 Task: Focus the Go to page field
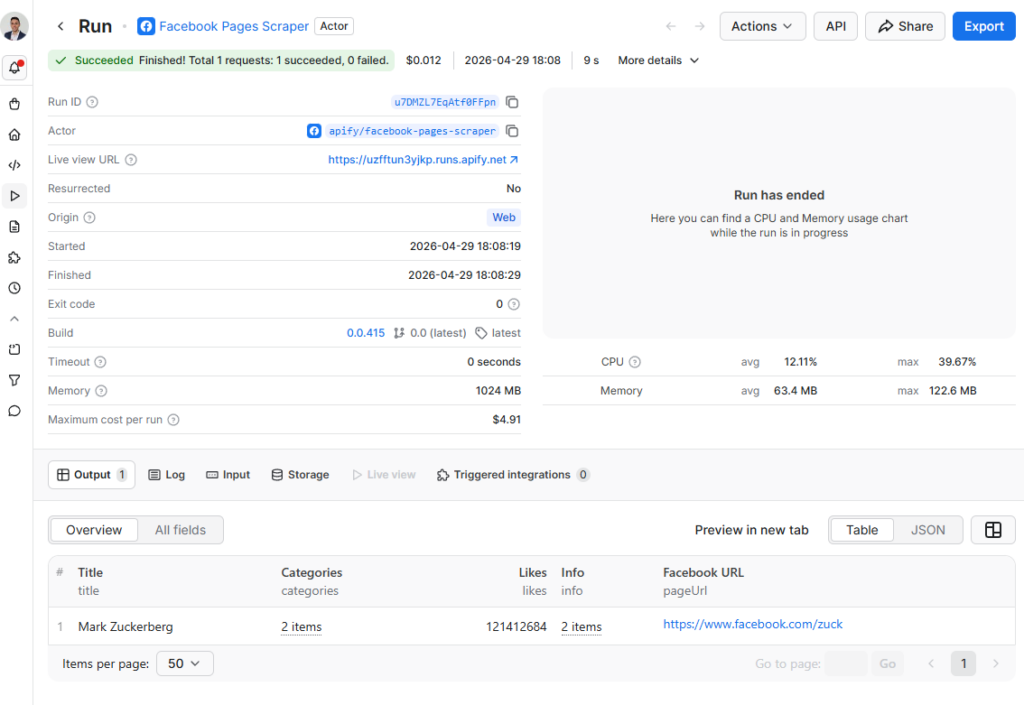(x=846, y=664)
